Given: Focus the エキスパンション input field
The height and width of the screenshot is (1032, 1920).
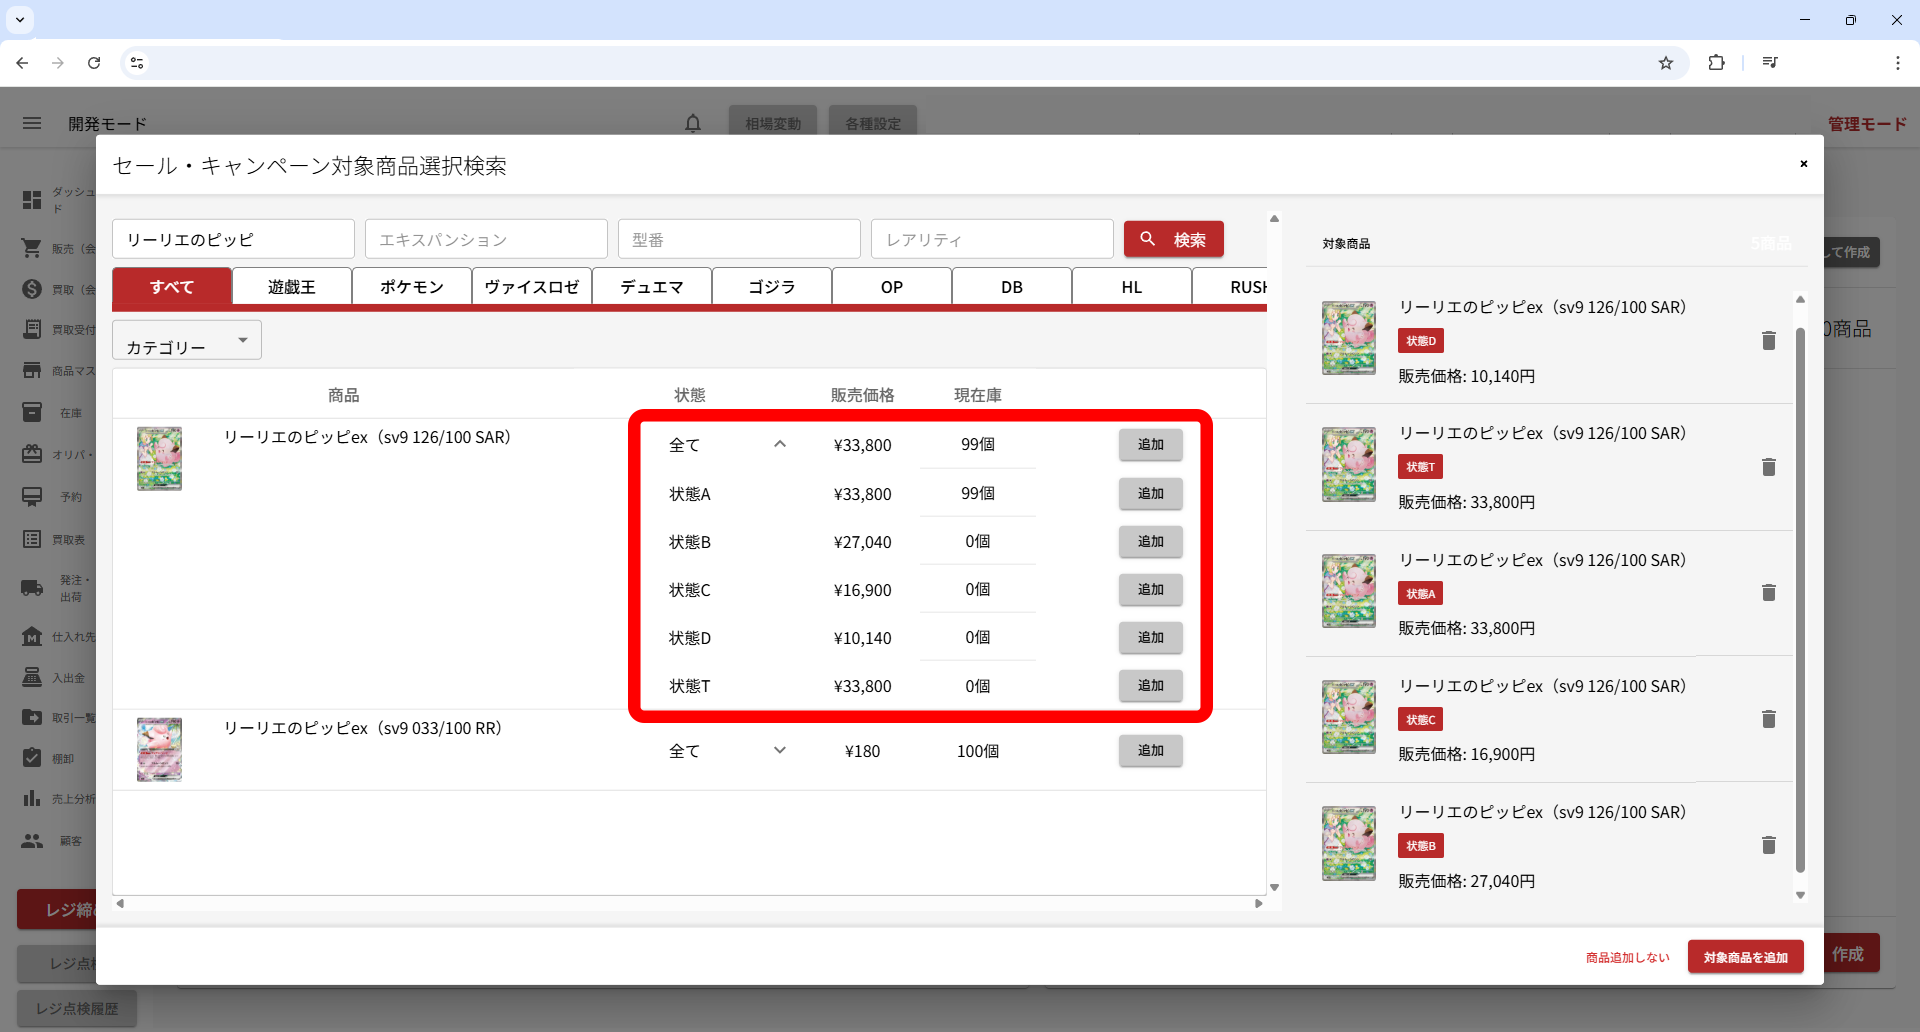Looking at the screenshot, I should (486, 240).
